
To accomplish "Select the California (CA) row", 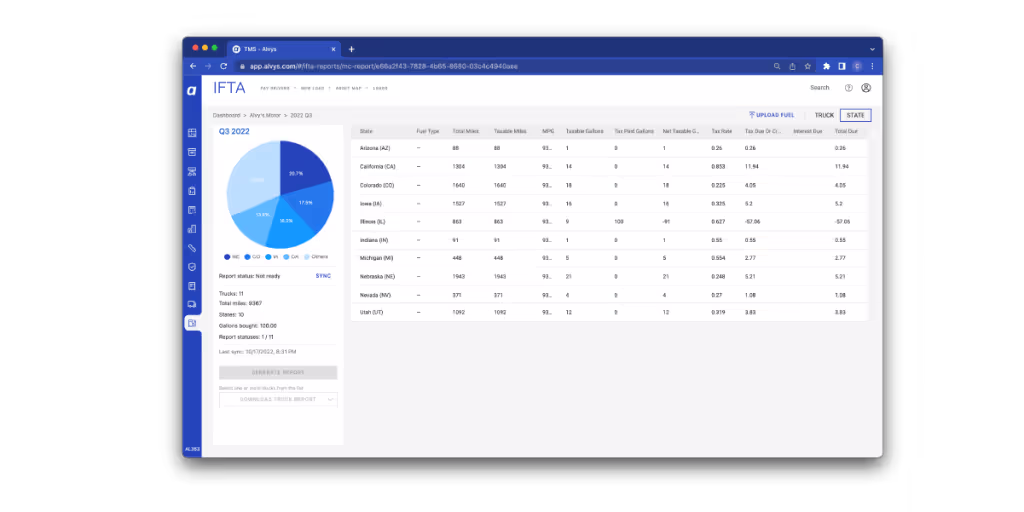I will coord(609,167).
